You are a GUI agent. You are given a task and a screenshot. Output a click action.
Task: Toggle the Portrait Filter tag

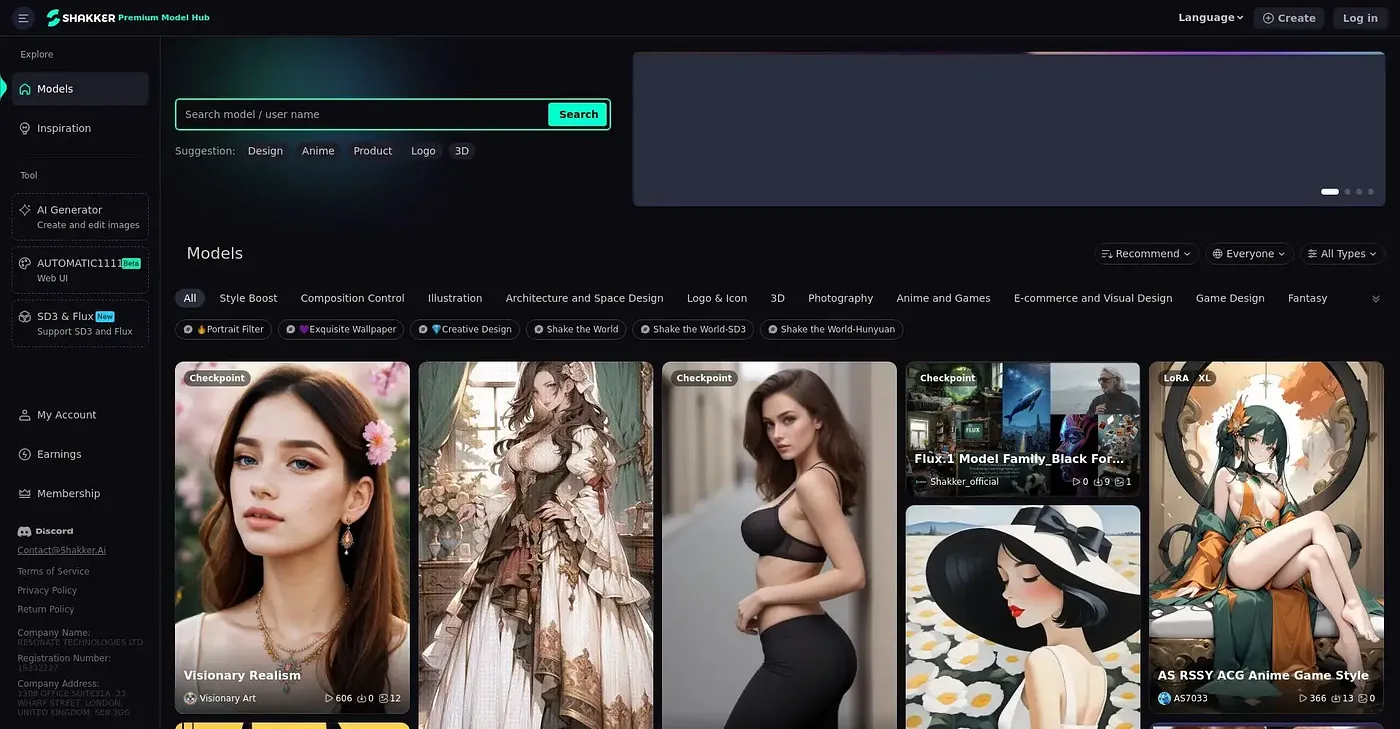pos(223,329)
